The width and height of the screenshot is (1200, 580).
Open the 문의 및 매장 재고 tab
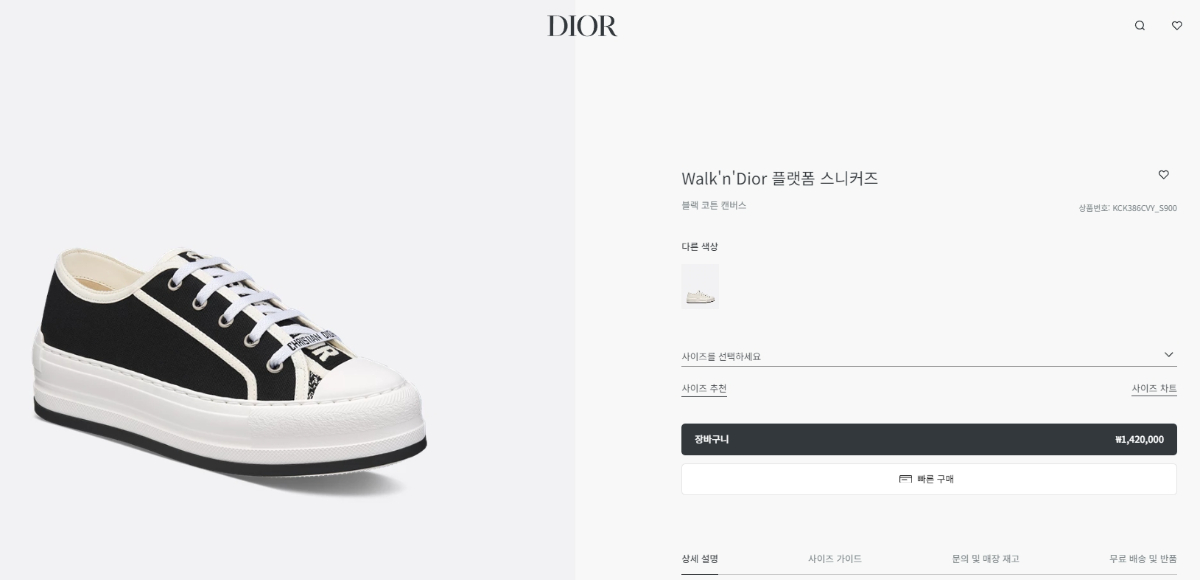pyautogui.click(x=986, y=559)
